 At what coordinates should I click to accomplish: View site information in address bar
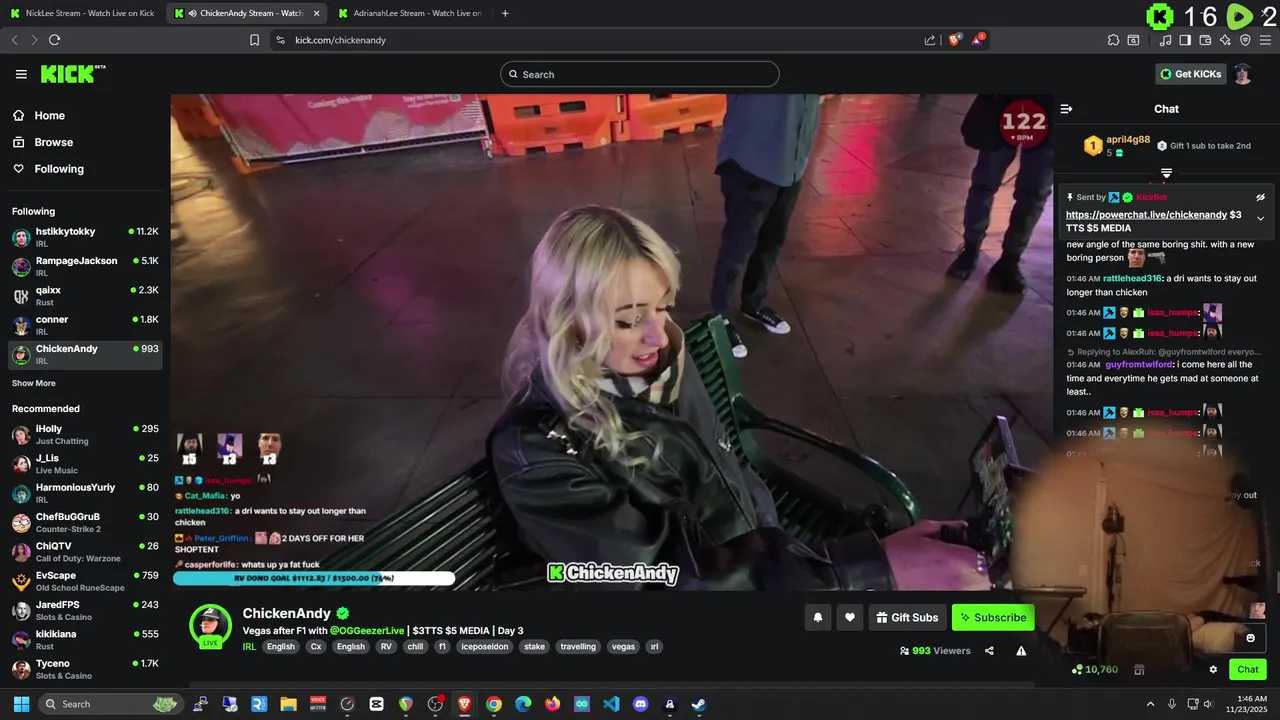280,40
